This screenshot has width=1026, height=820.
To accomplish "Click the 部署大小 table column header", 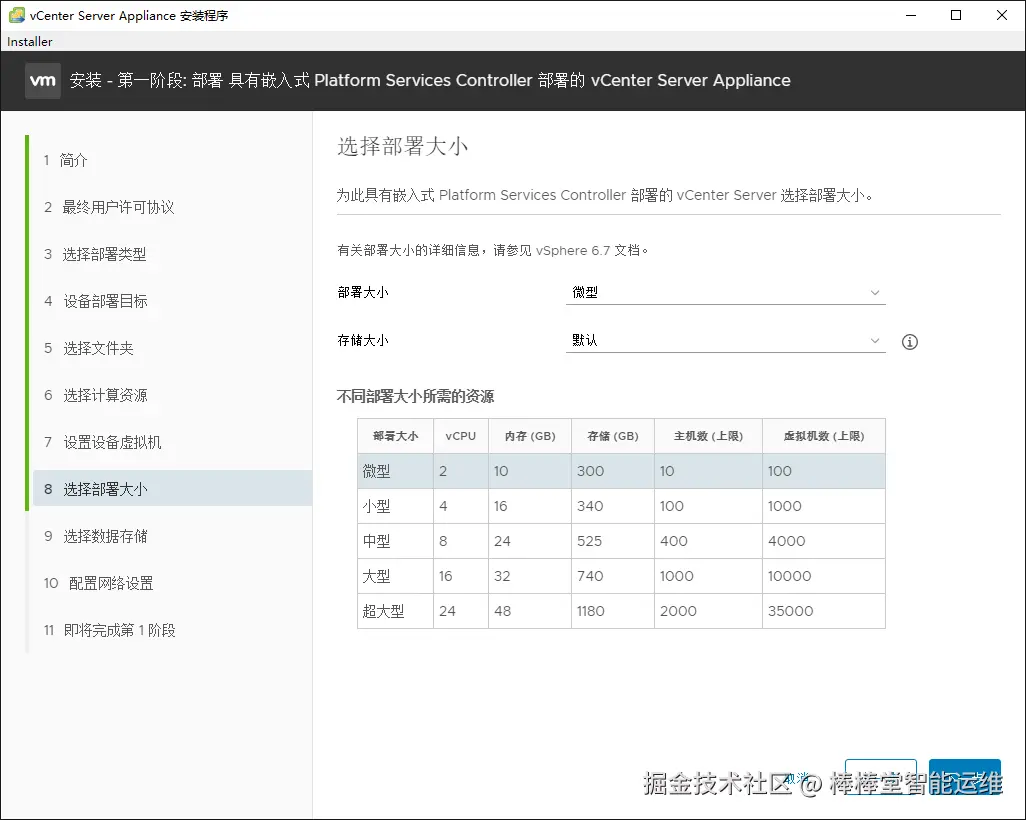I will (395, 436).
